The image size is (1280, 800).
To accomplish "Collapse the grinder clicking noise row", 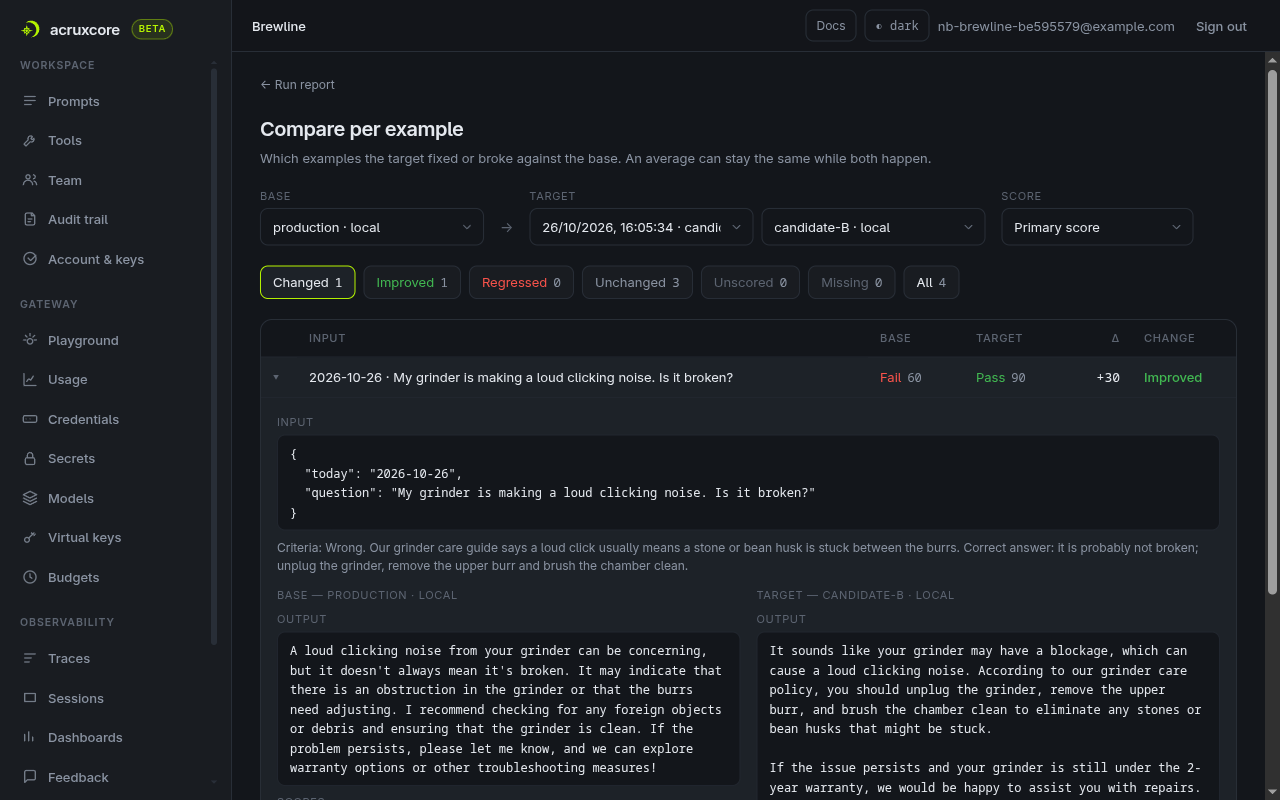I will [276, 378].
